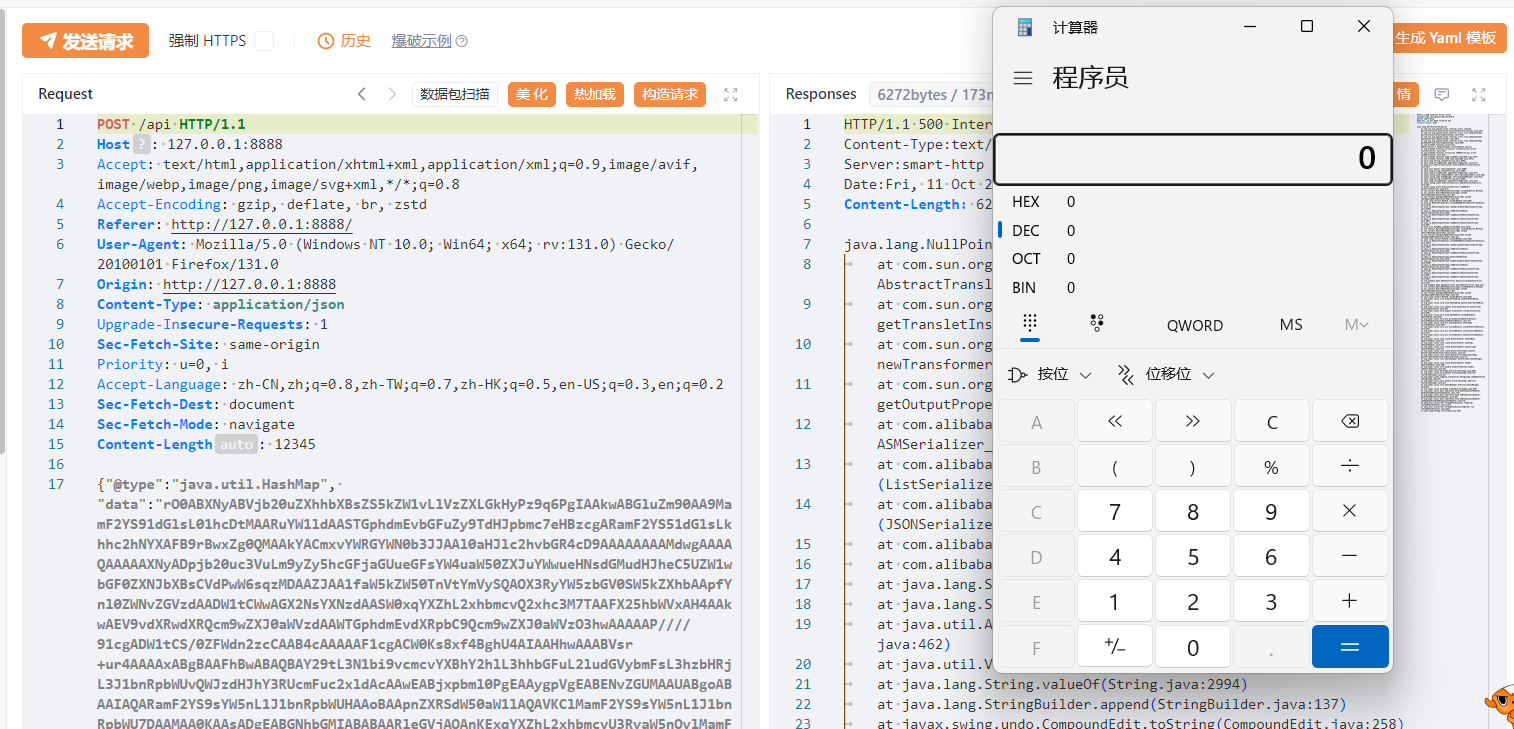Click the right shift >> key
This screenshot has width=1514, height=729.
coord(1193,422)
